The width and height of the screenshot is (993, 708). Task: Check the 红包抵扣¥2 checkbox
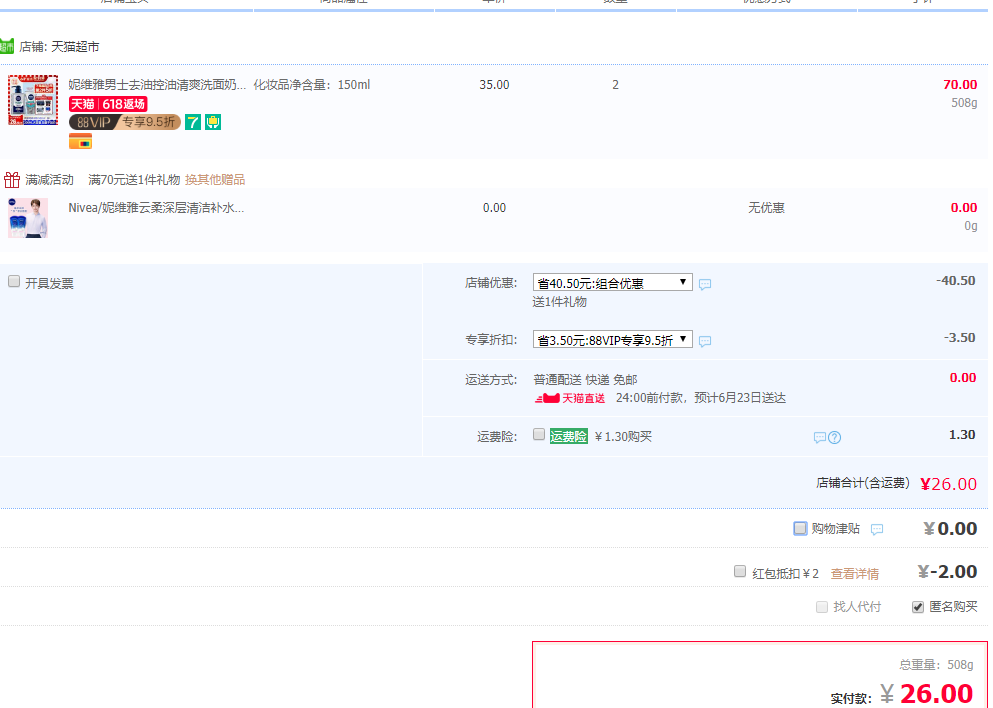click(740, 571)
